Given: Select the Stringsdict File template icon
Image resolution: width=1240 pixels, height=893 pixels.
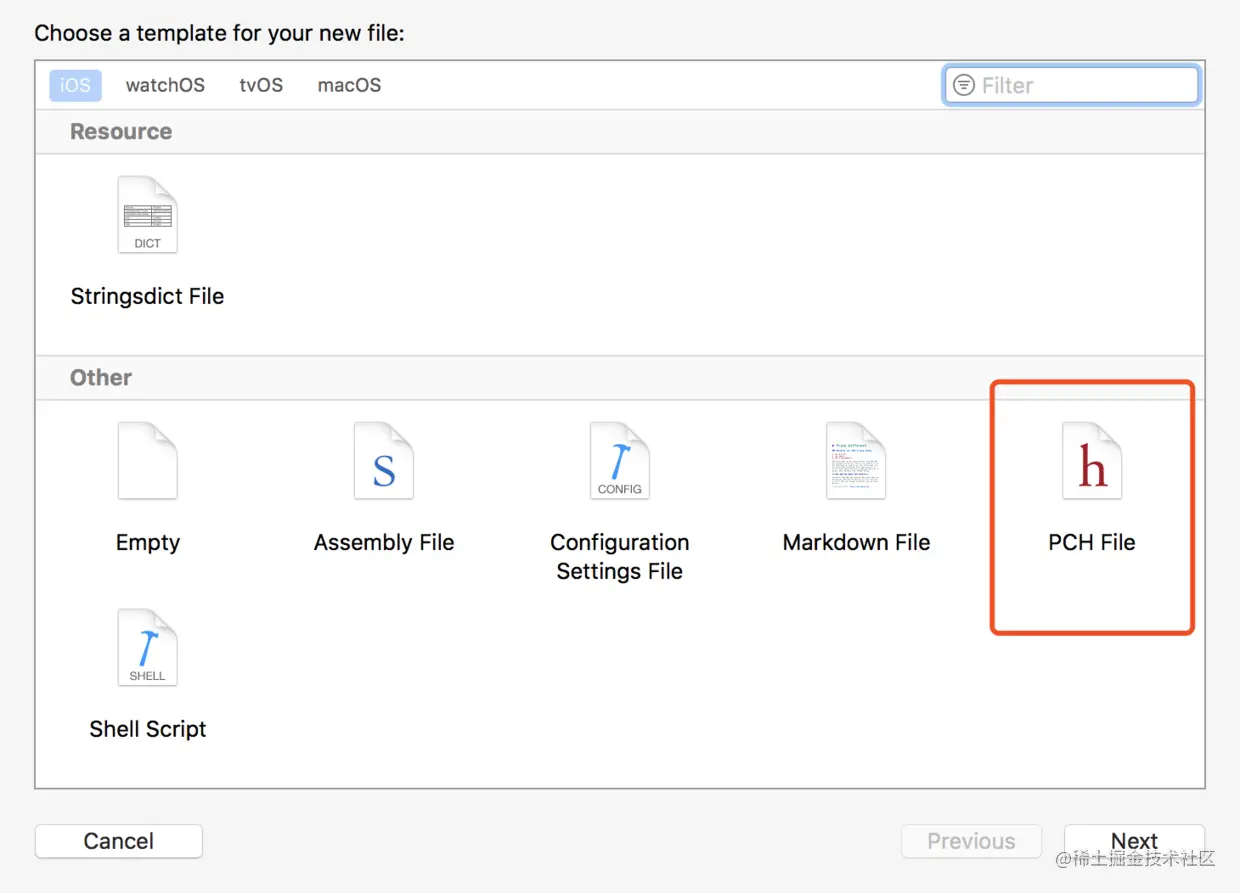Looking at the screenshot, I should pos(148,214).
